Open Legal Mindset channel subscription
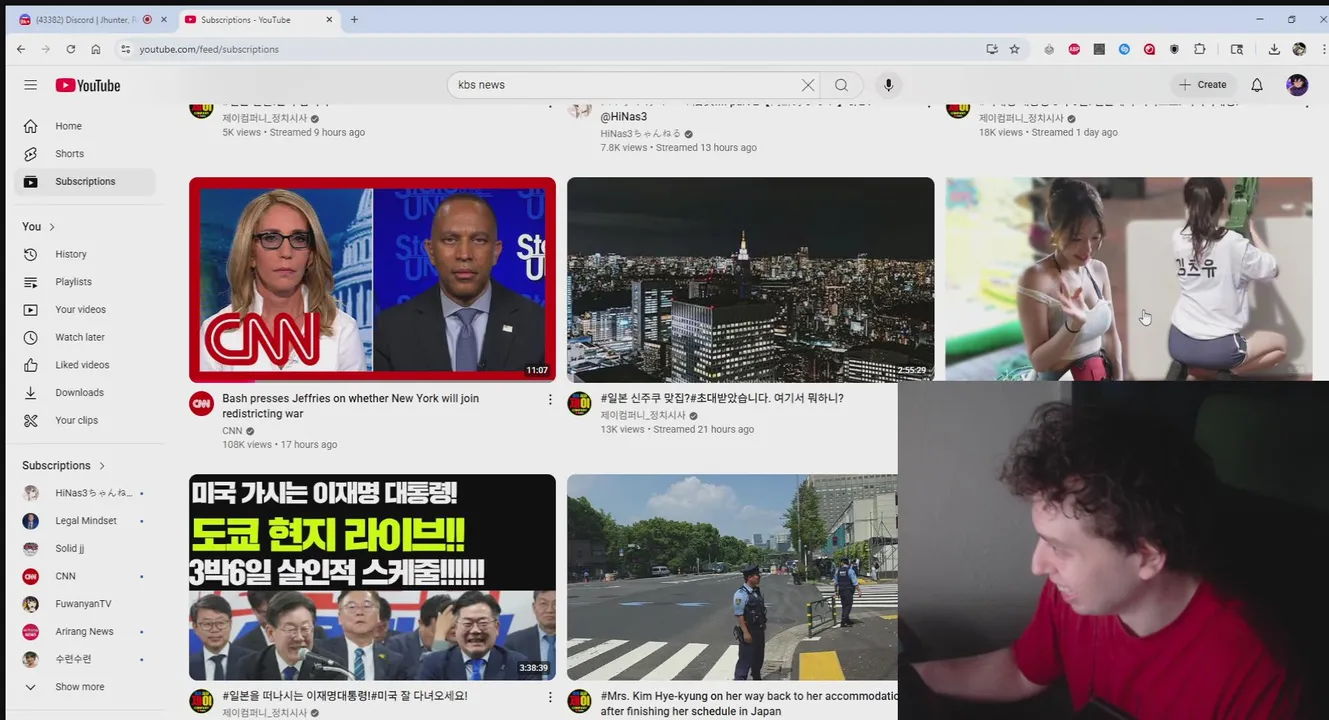Image resolution: width=1329 pixels, height=720 pixels. 85,521
